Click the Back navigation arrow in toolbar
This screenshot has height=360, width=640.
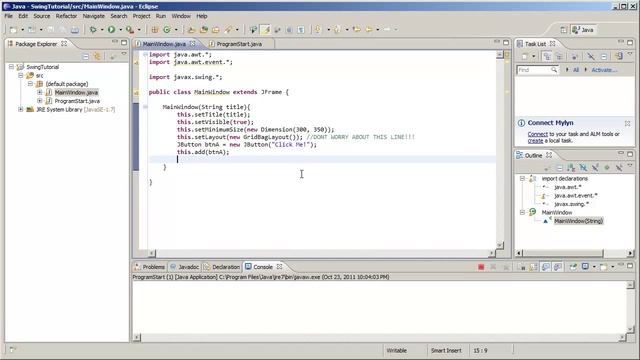pos(369,29)
